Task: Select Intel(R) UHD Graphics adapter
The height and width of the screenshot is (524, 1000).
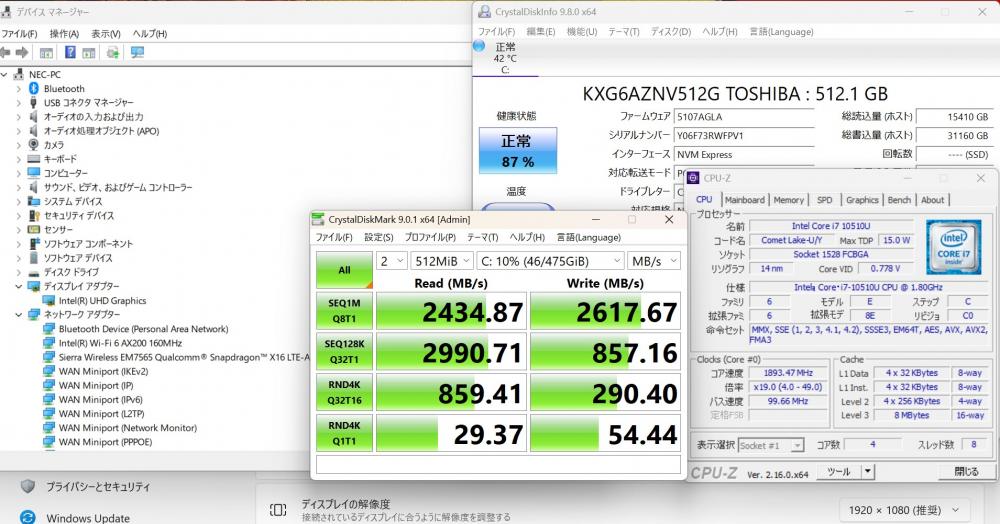Action: [103, 300]
